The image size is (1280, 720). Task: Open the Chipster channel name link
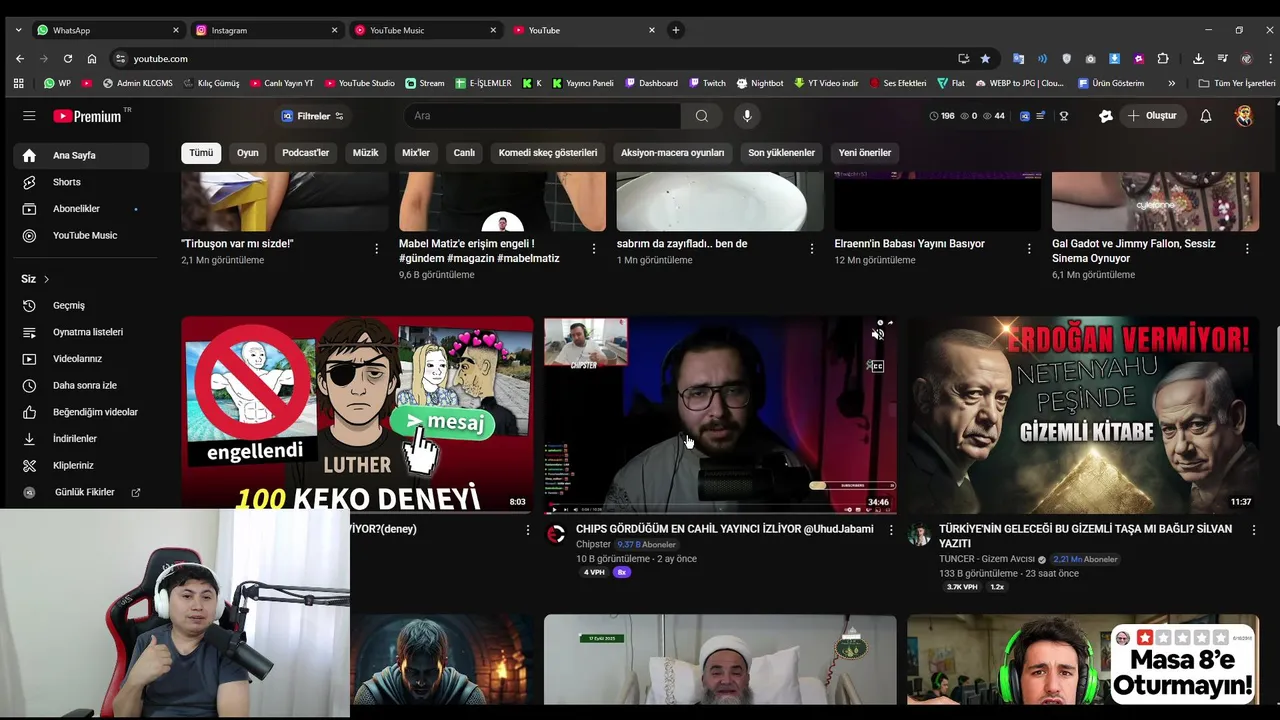click(593, 544)
